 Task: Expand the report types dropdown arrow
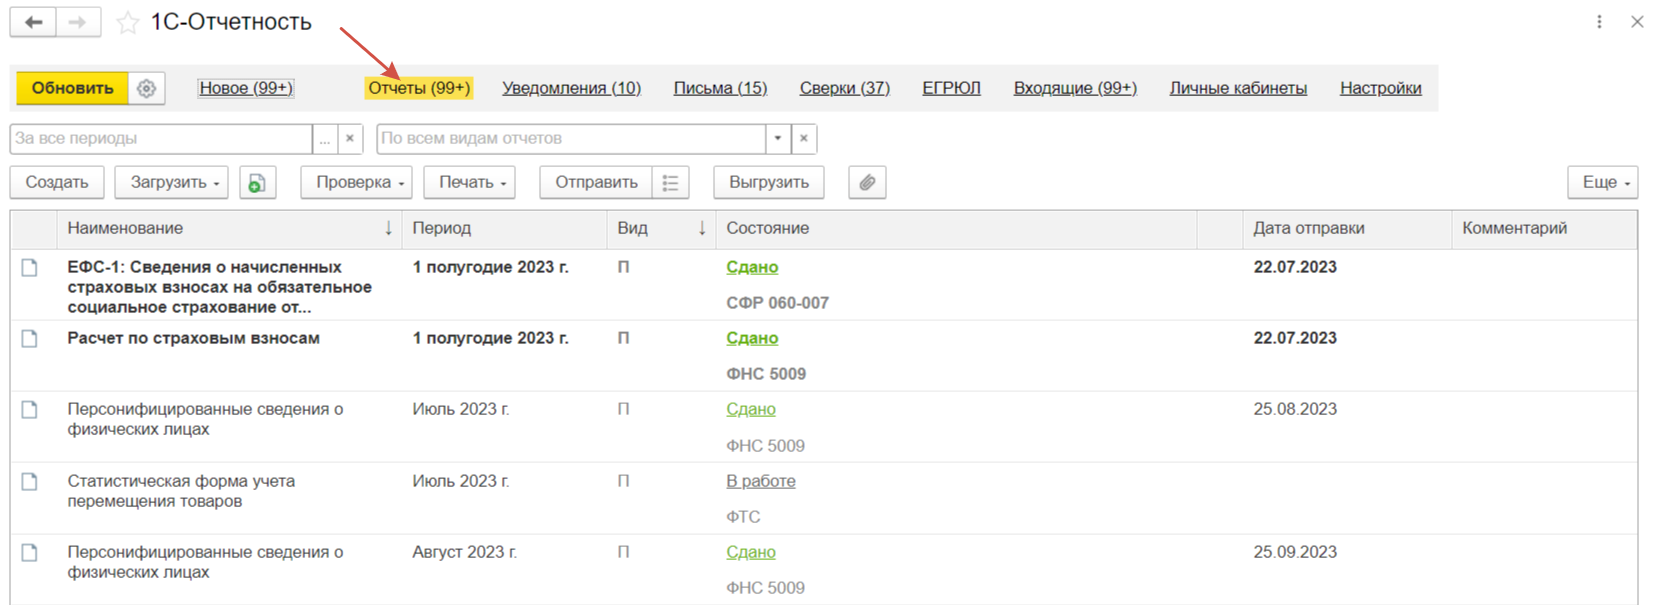pyautogui.click(x=778, y=138)
